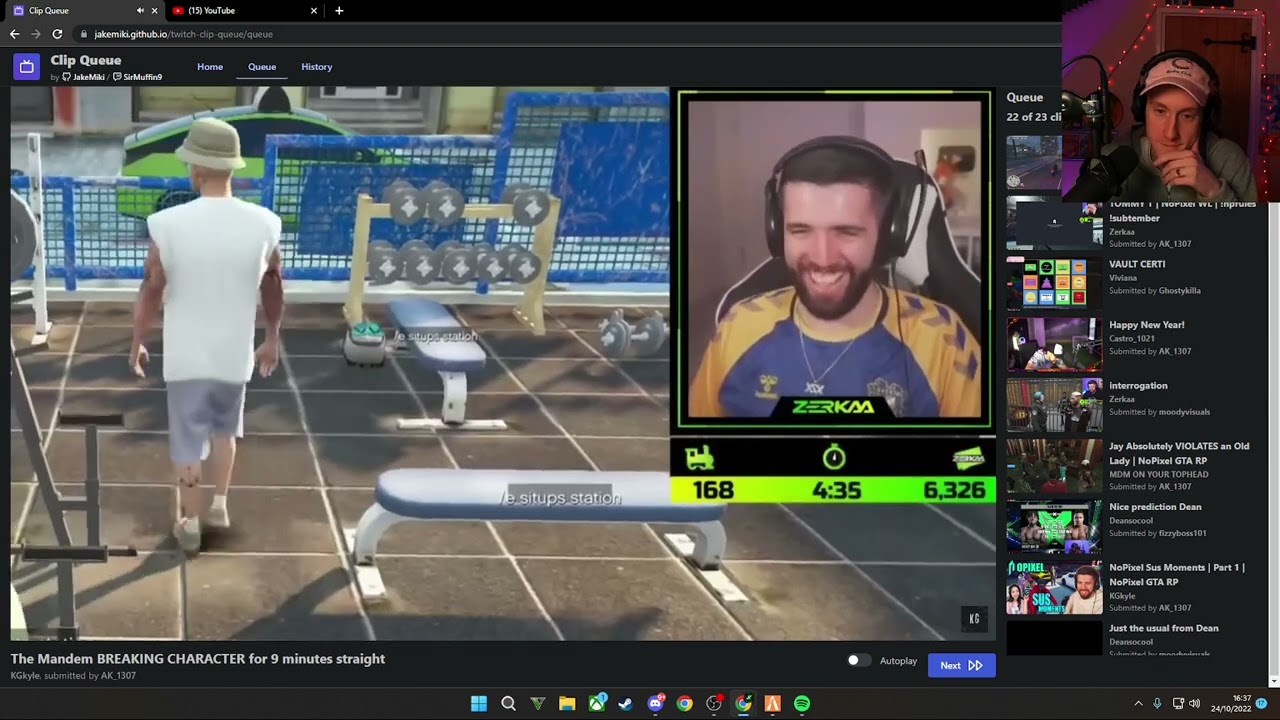The image size is (1280, 720).
Task: Click the site lock icon in address bar
Action: coord(85,34)
